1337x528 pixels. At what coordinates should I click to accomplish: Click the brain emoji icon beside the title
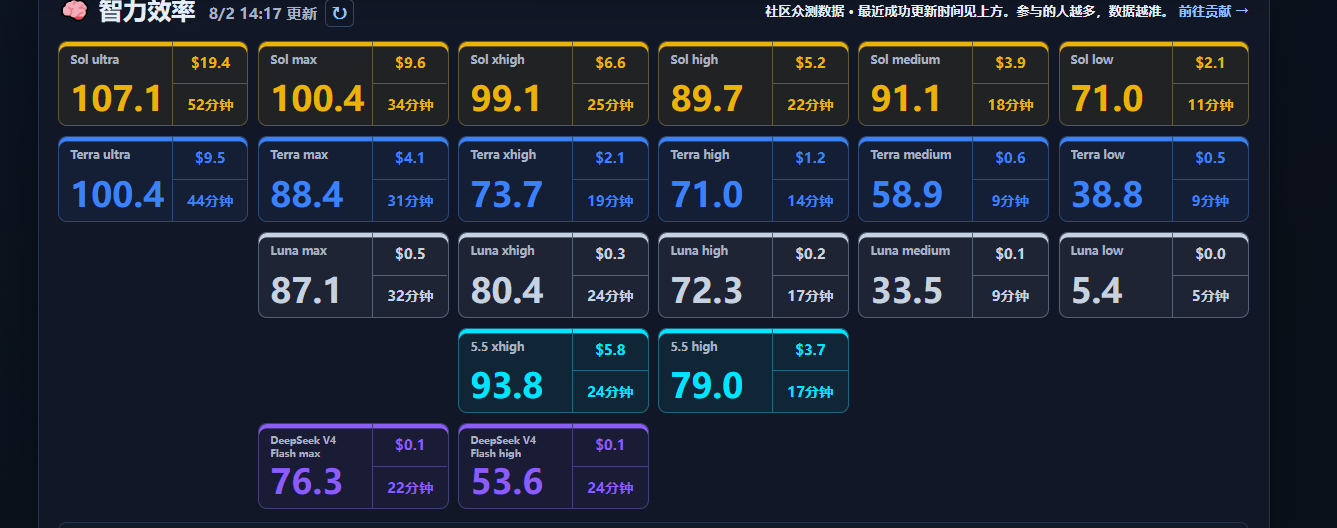(74, 12)
